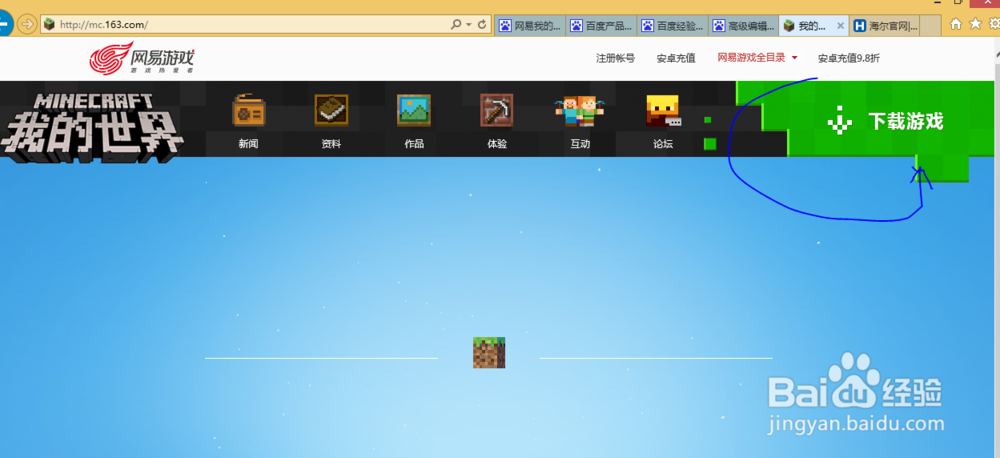Click the 体验 pickaxe icon
1000x458 pixels.
497,110
